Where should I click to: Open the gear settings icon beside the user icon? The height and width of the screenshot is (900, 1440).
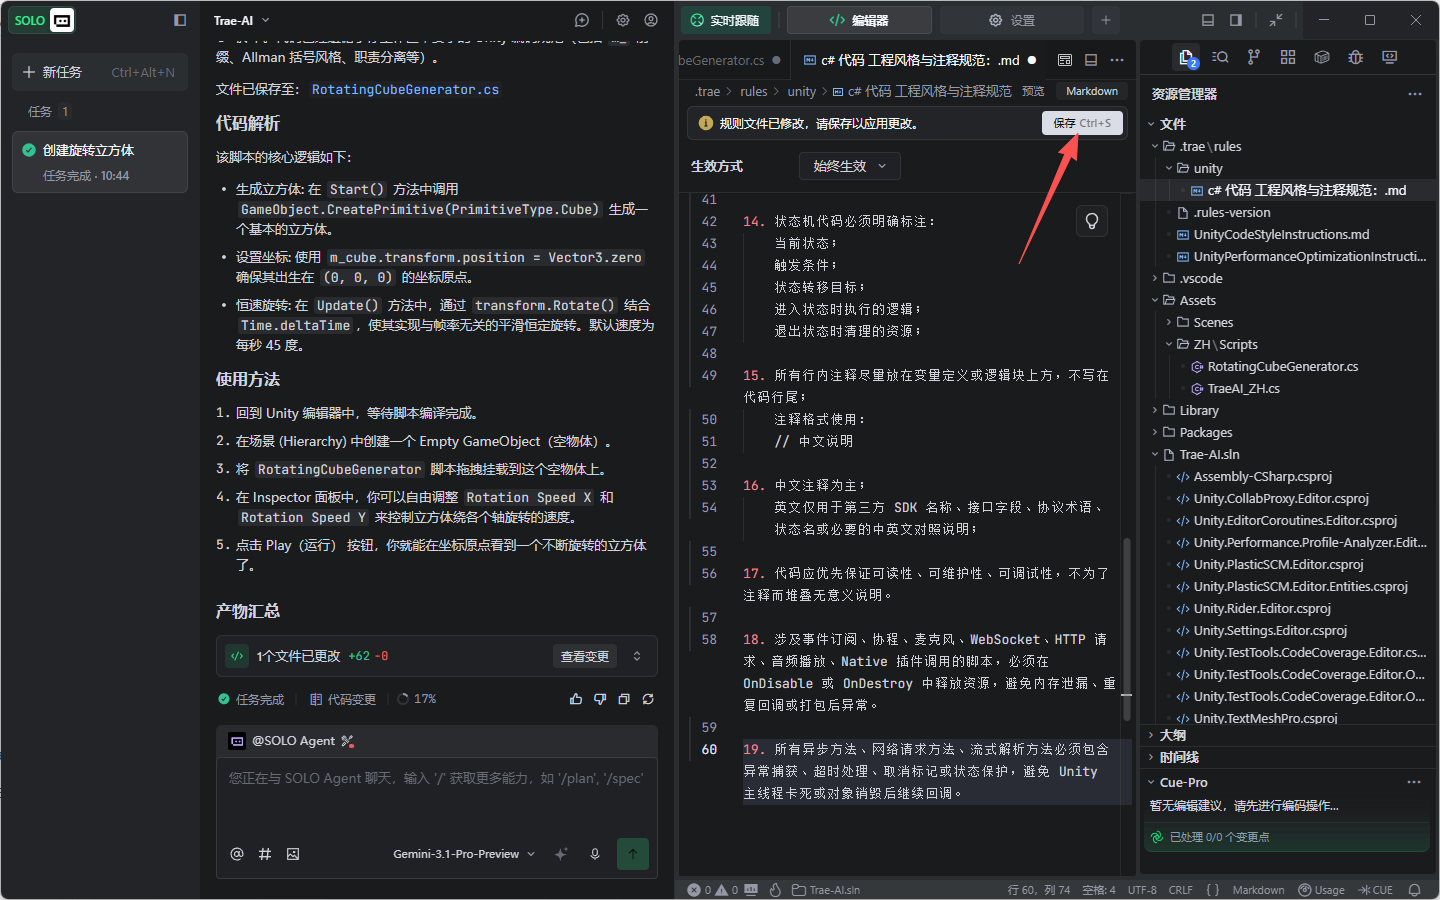(623, 20)
